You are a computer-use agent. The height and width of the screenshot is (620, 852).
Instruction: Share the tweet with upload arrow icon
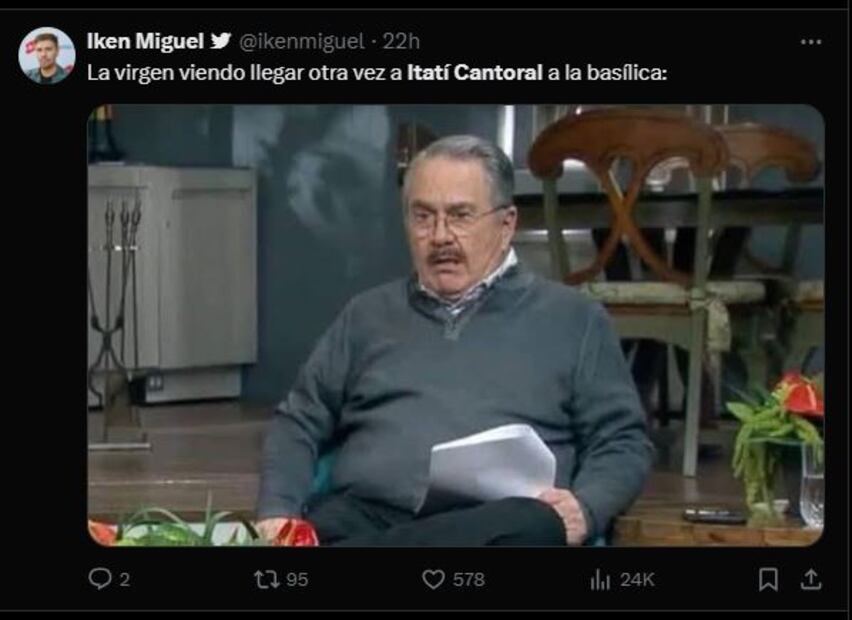click(810, 579)
